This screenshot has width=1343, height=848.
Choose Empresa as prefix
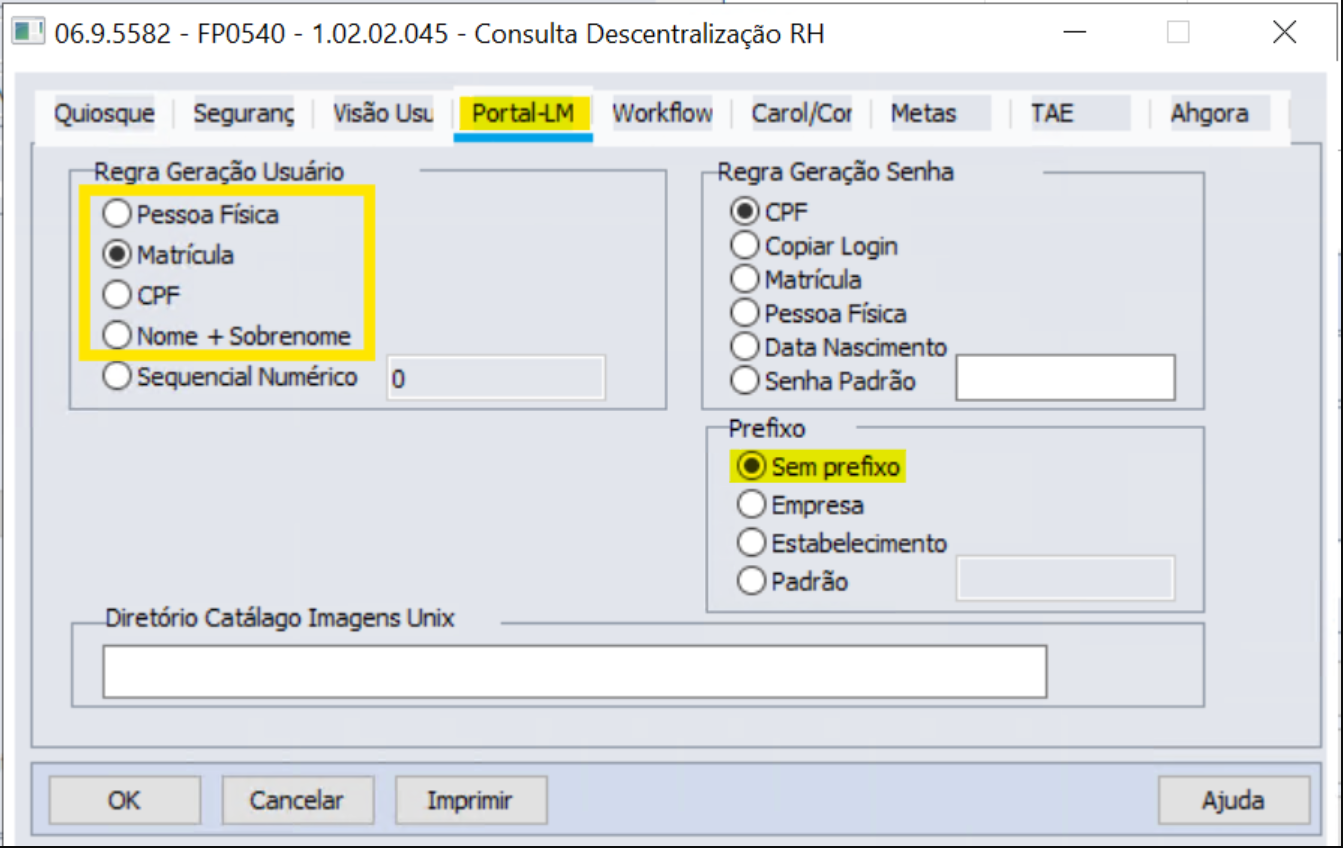click(x=751, y=505)
